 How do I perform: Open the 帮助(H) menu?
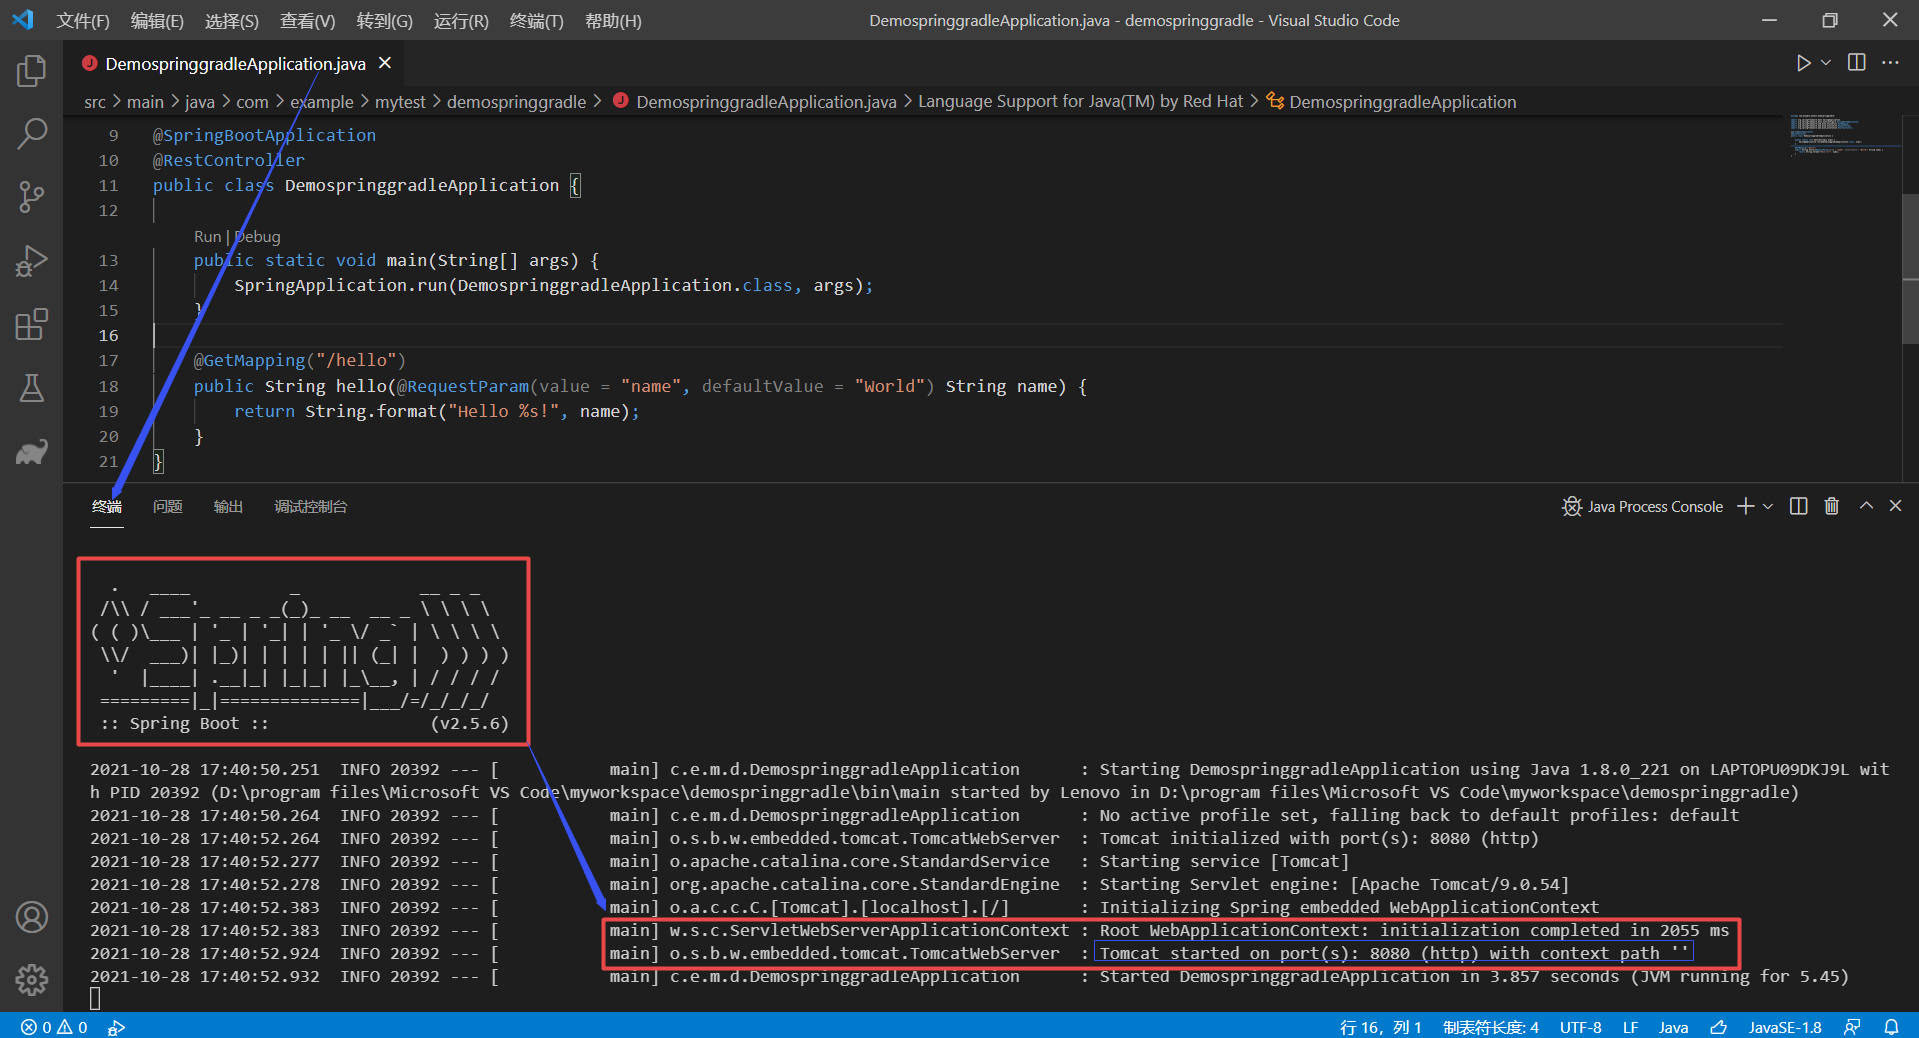coord(613,21)
